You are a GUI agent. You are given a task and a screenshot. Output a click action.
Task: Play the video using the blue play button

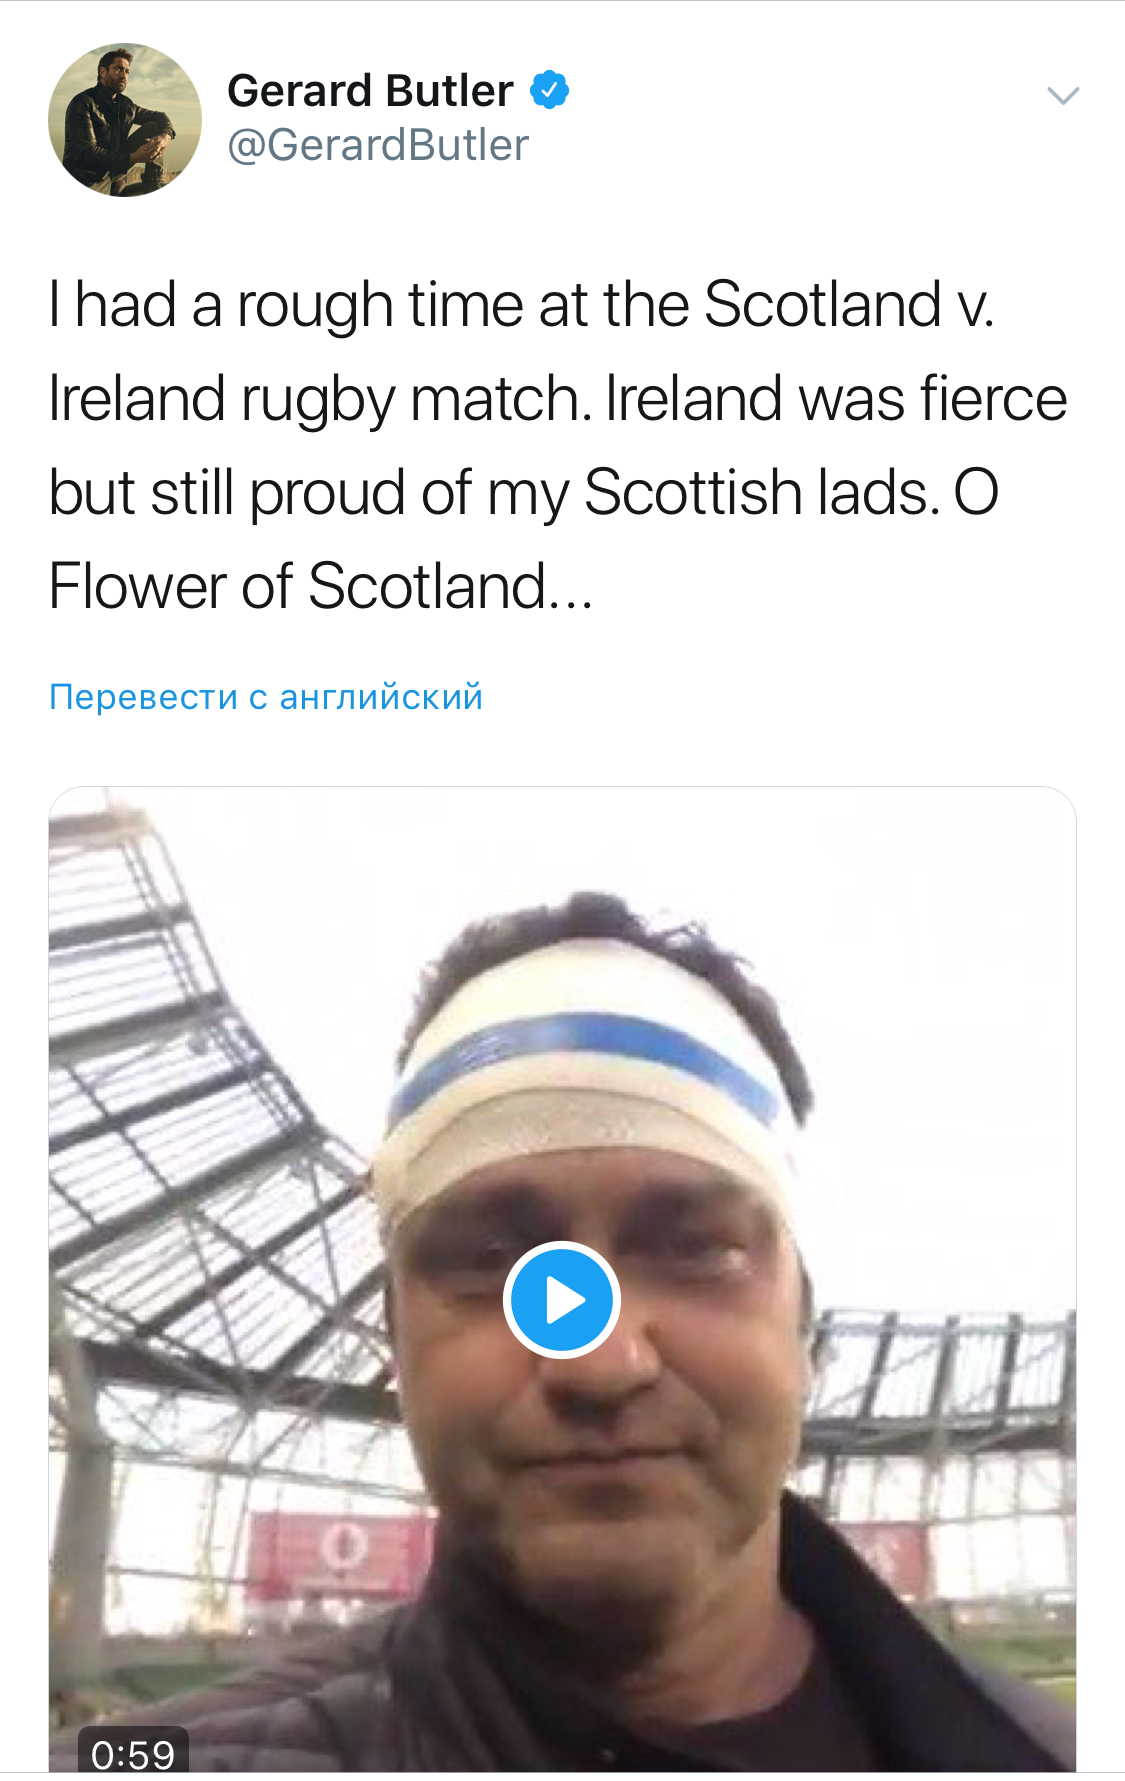coord(562,1300)
